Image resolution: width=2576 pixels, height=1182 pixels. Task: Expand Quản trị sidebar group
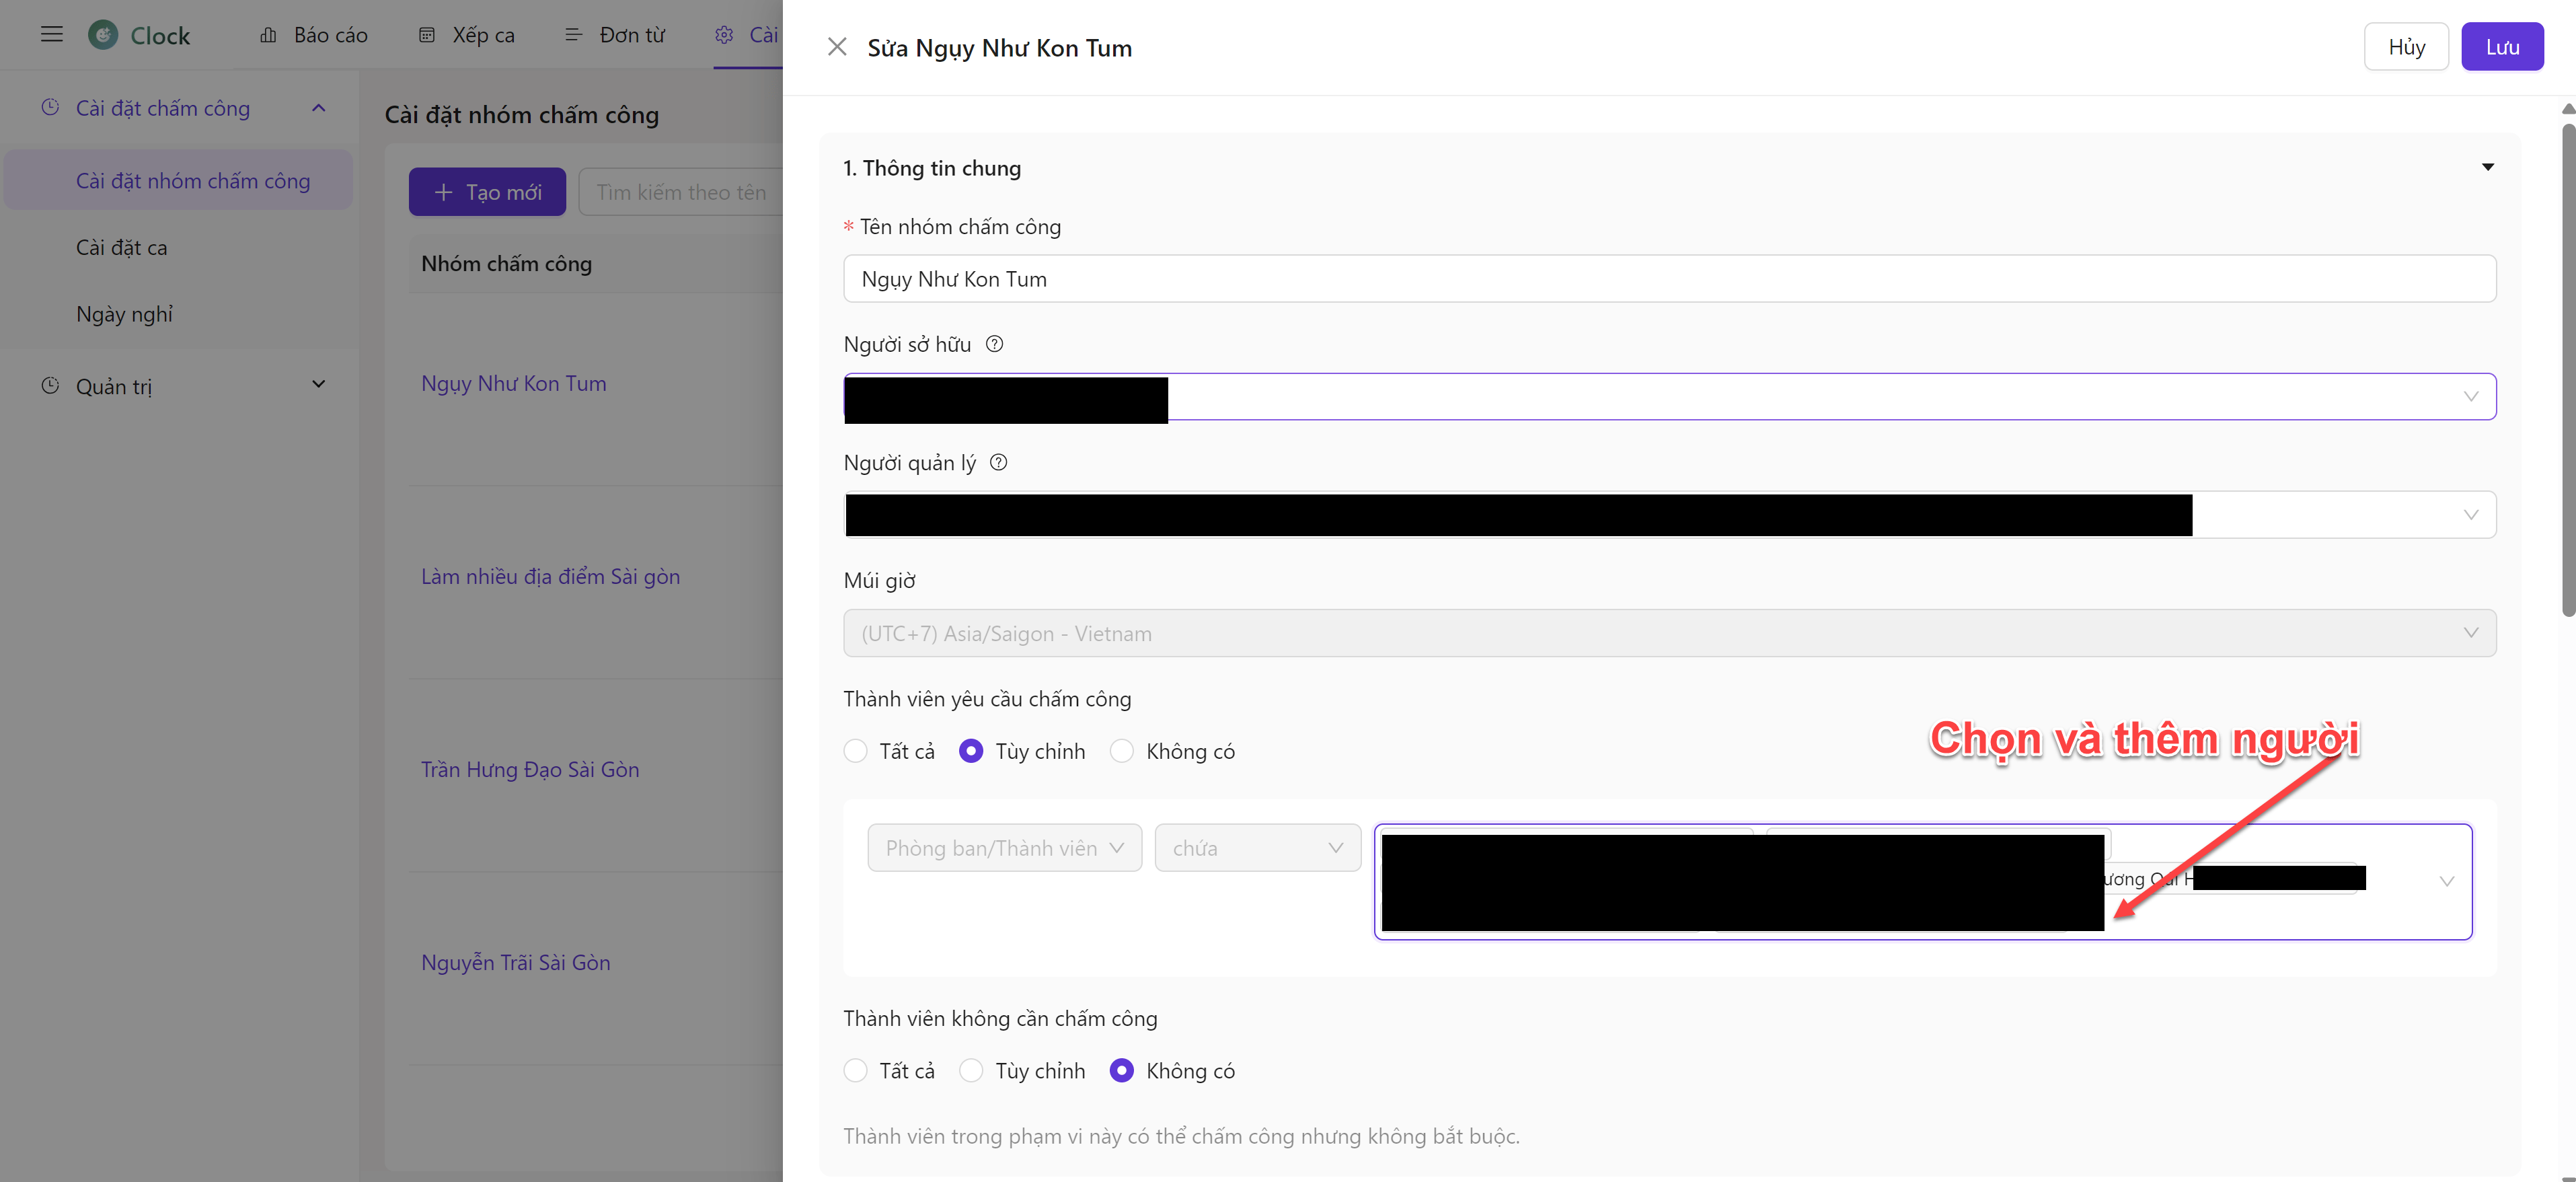tap(318, 385)
